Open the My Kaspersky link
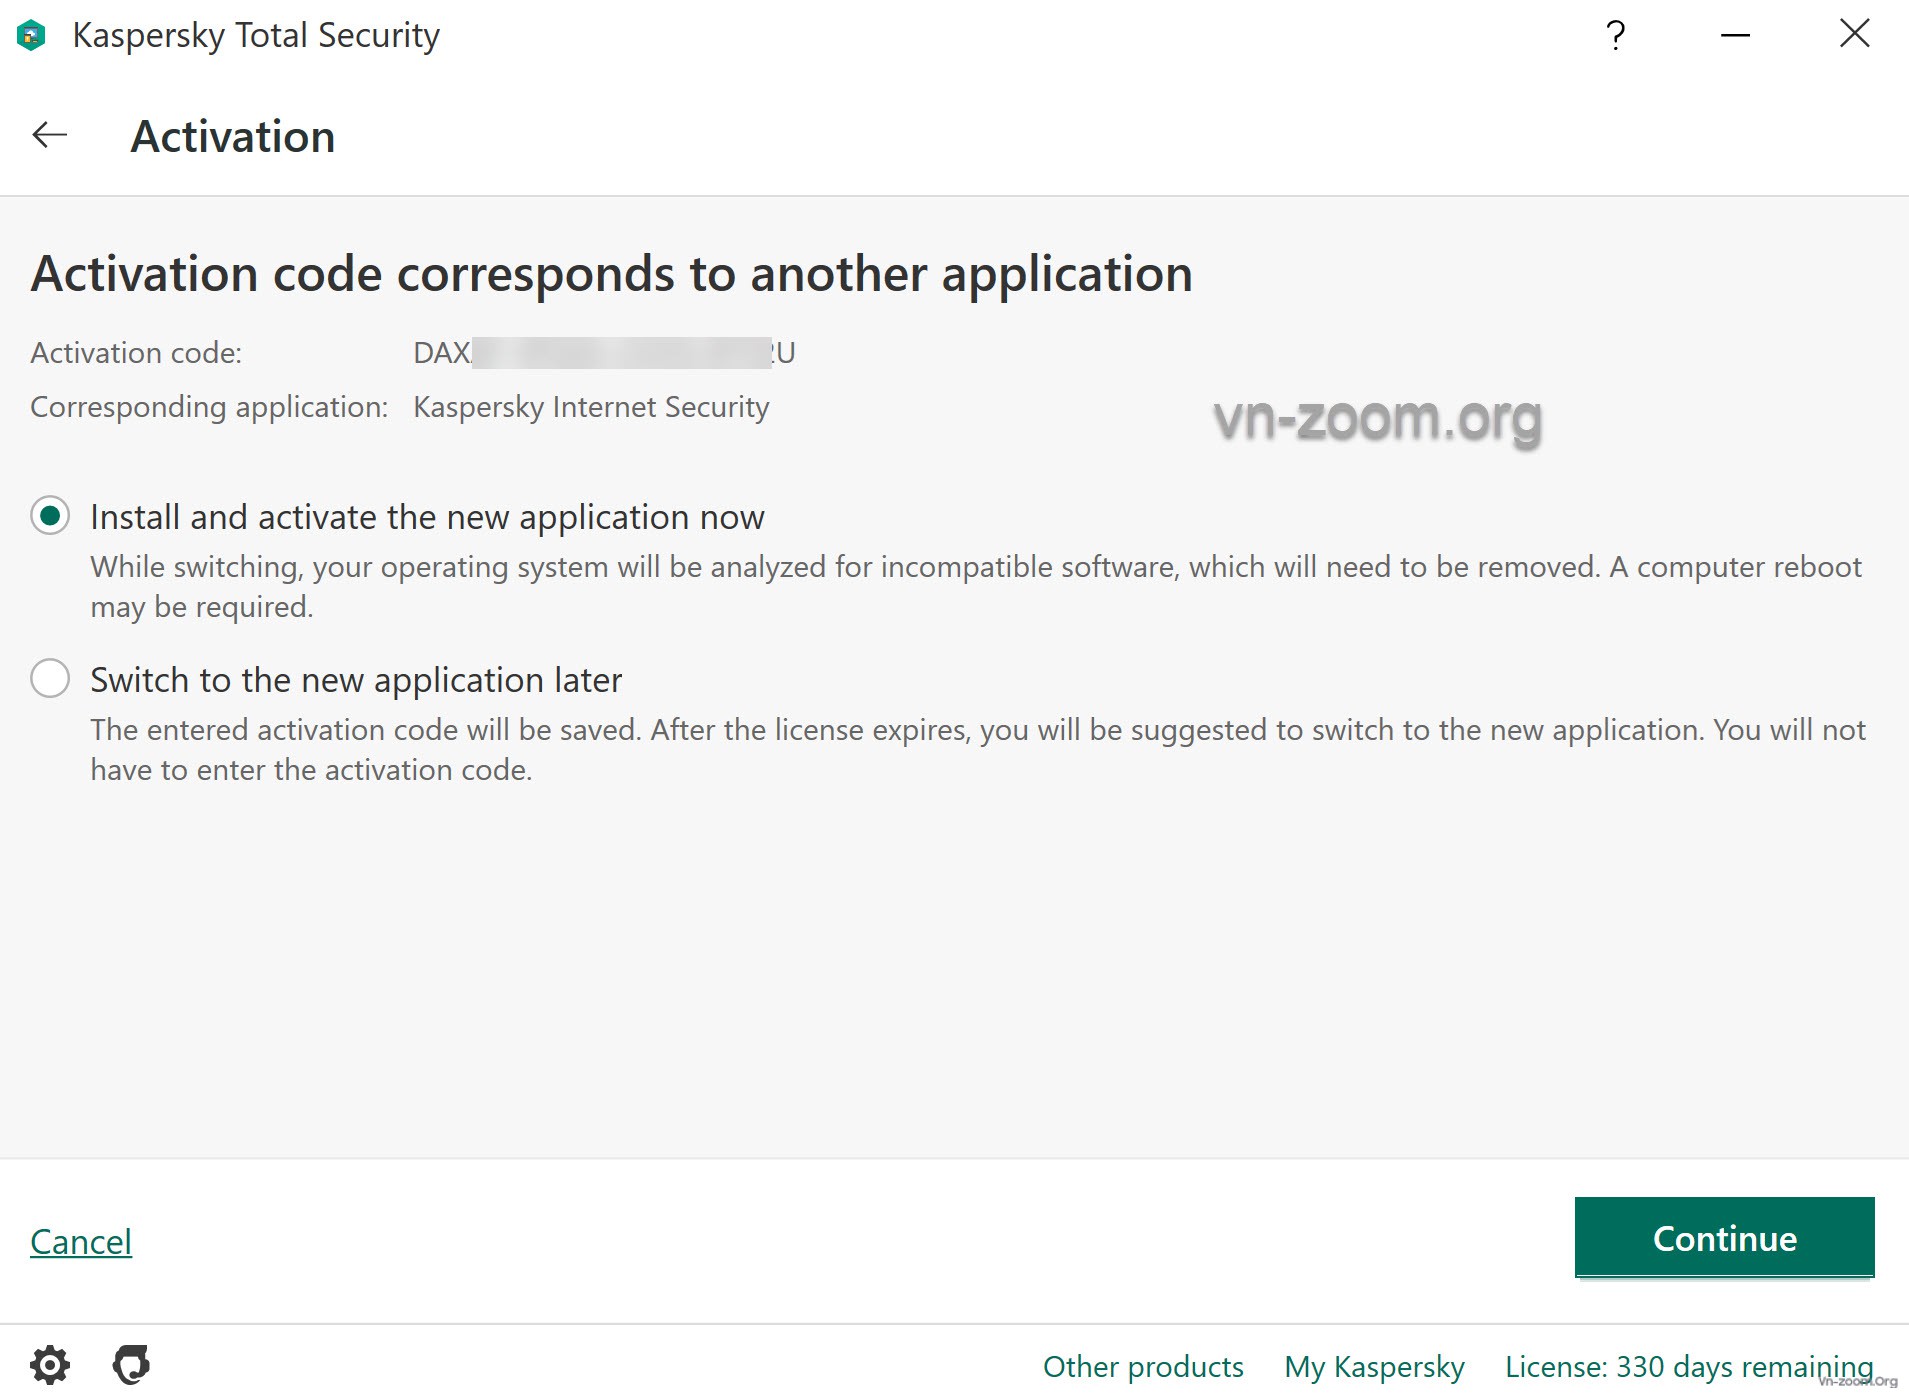Screen dimensions: 1909x1398 pyautogui.click(x=1374, y=1366)
